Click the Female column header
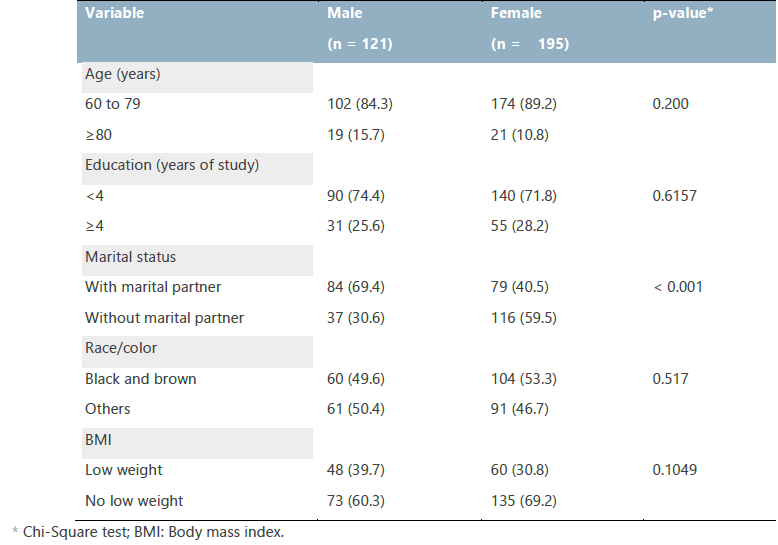The width and height of the screenshot is (778, 545). [x=516, y=14]
